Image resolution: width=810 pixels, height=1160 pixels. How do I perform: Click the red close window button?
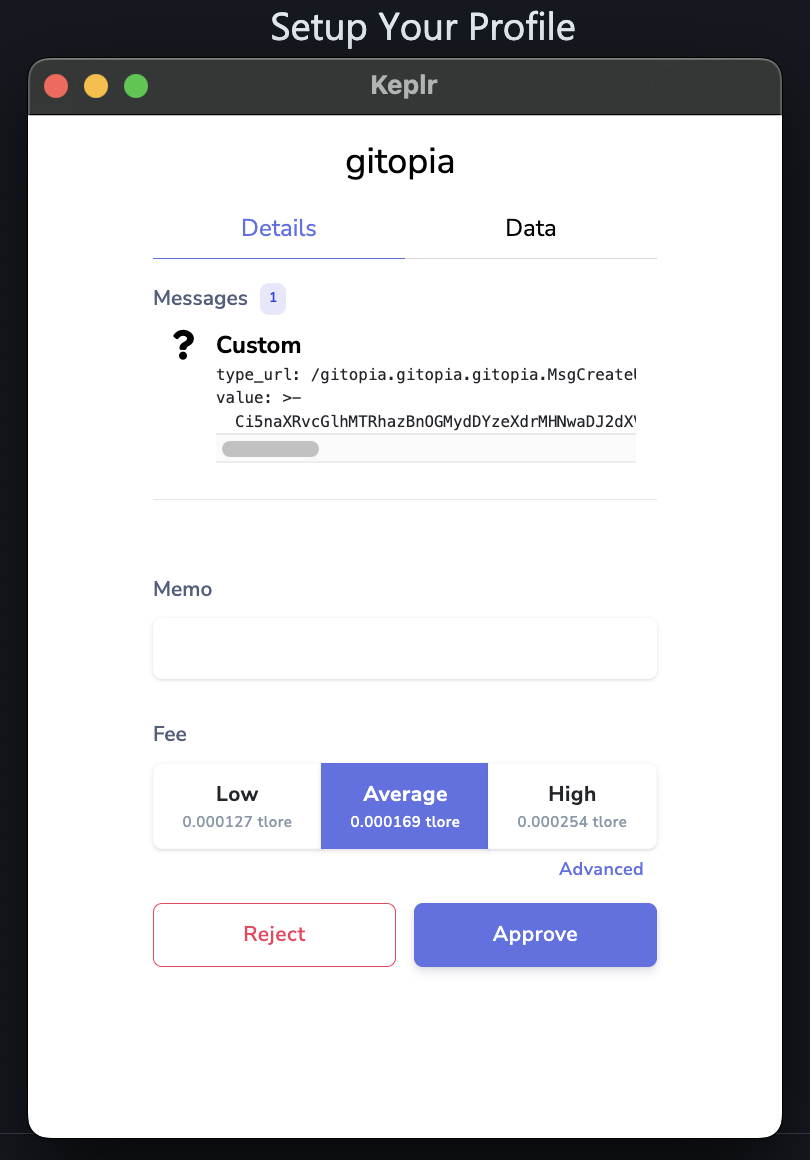[56, 86]
